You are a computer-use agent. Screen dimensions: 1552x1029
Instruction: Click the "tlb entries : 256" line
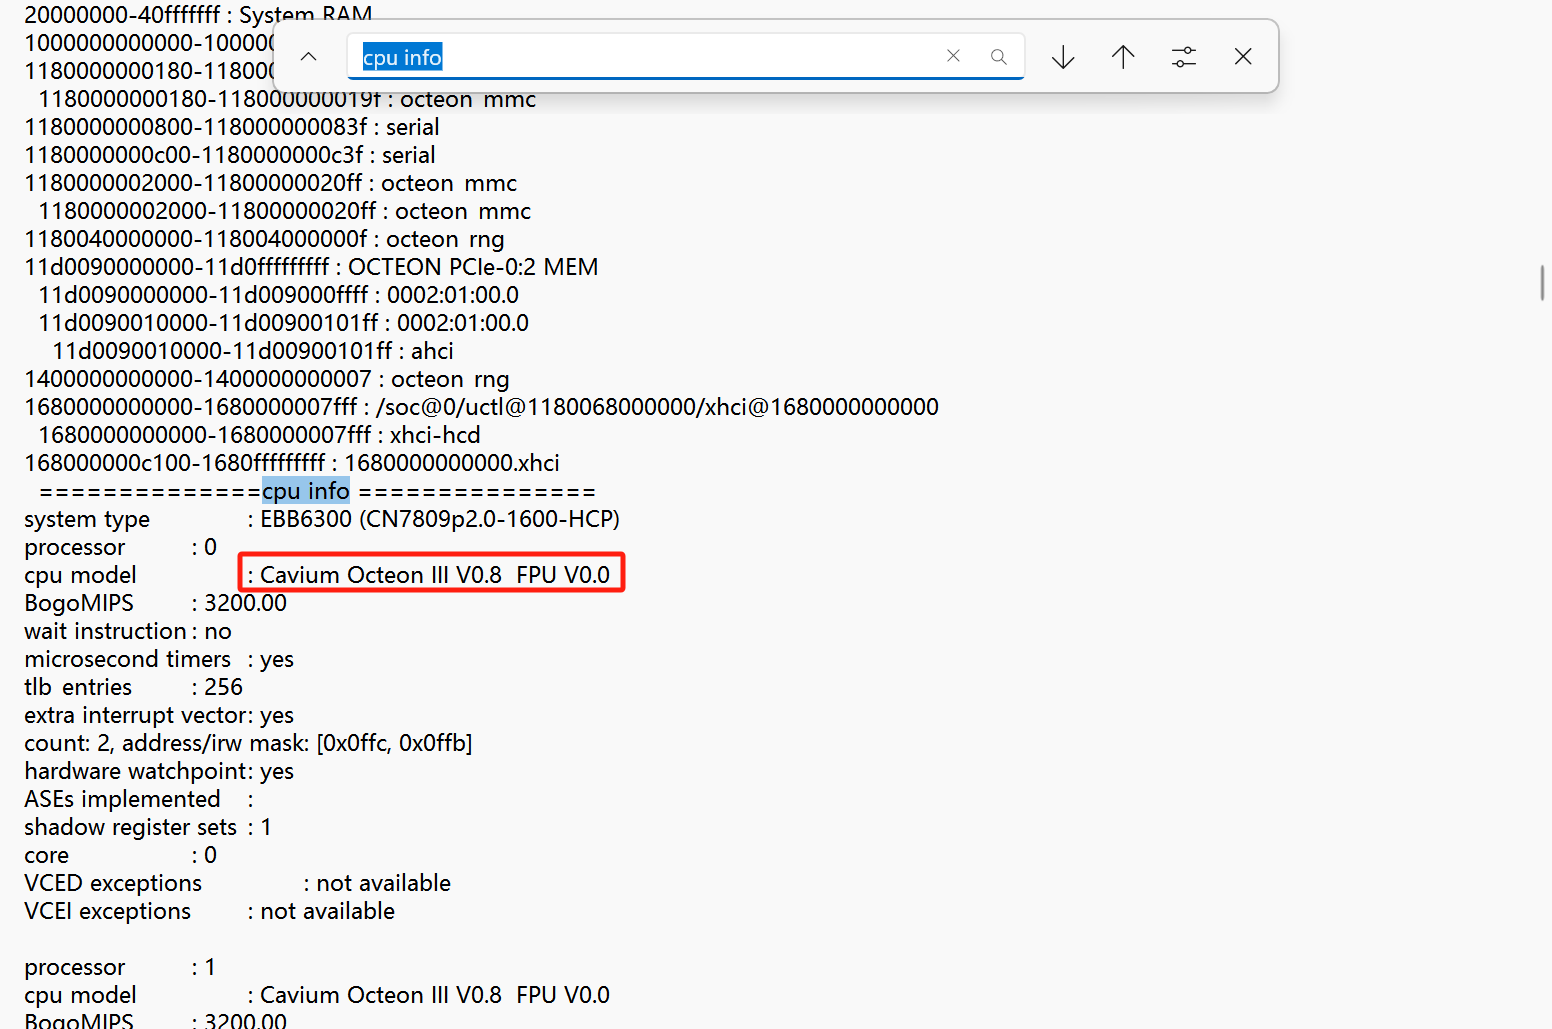(x=134, y=687)
